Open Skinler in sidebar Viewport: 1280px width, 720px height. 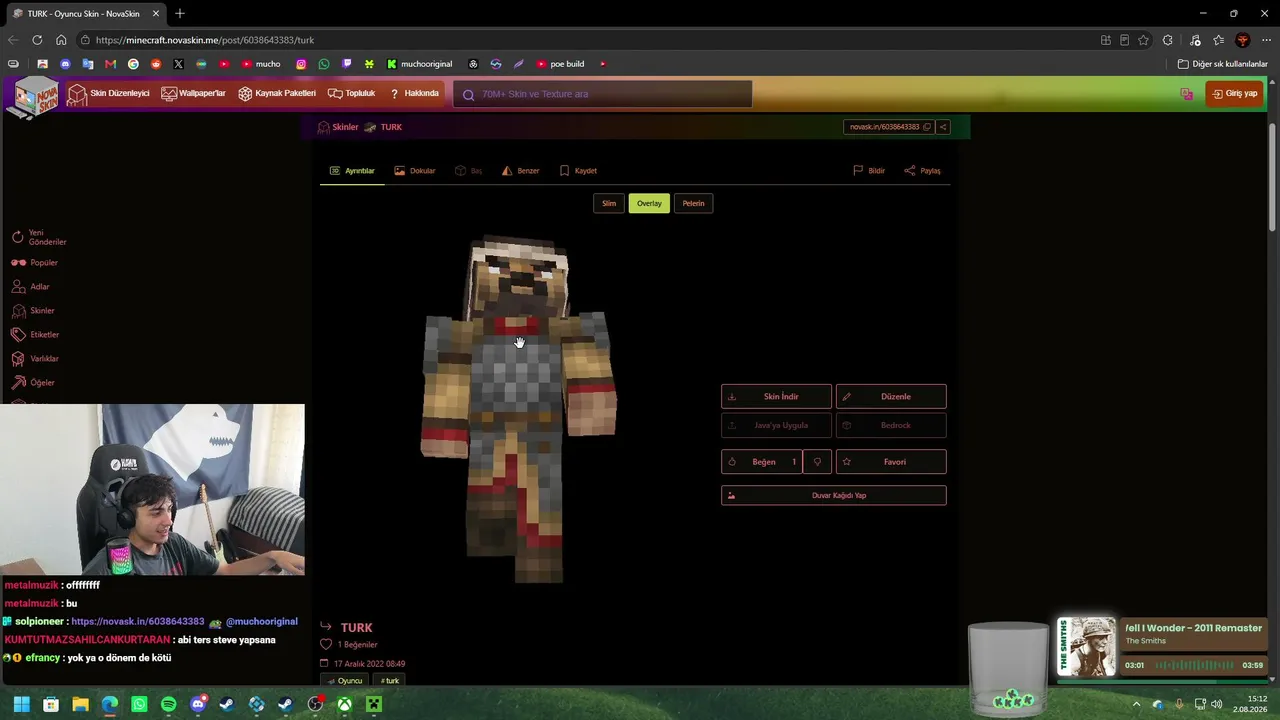[x=33, y=311]
